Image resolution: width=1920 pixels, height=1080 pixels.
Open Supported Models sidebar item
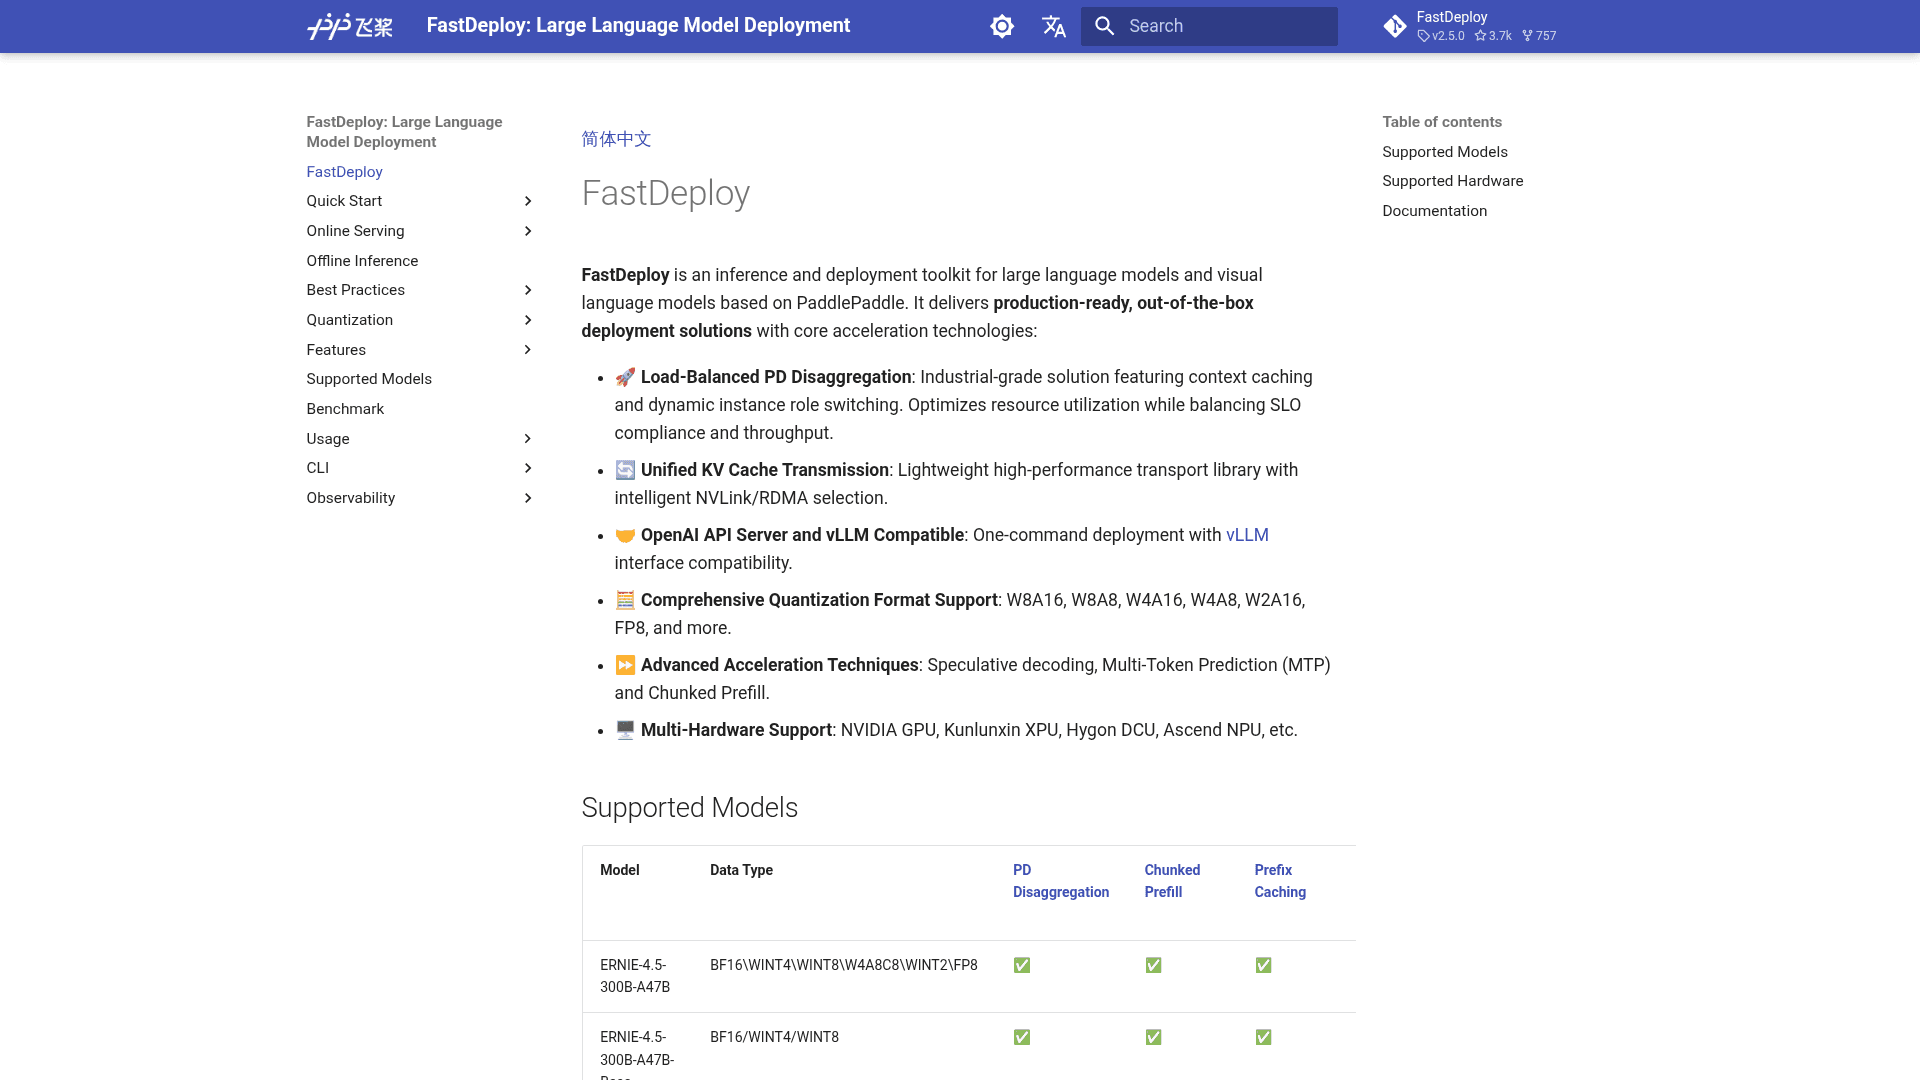point(369,379)
